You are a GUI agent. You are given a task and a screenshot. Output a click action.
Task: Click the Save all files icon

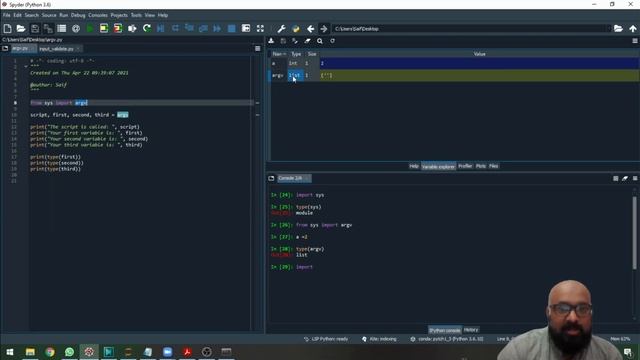point(48,29)
